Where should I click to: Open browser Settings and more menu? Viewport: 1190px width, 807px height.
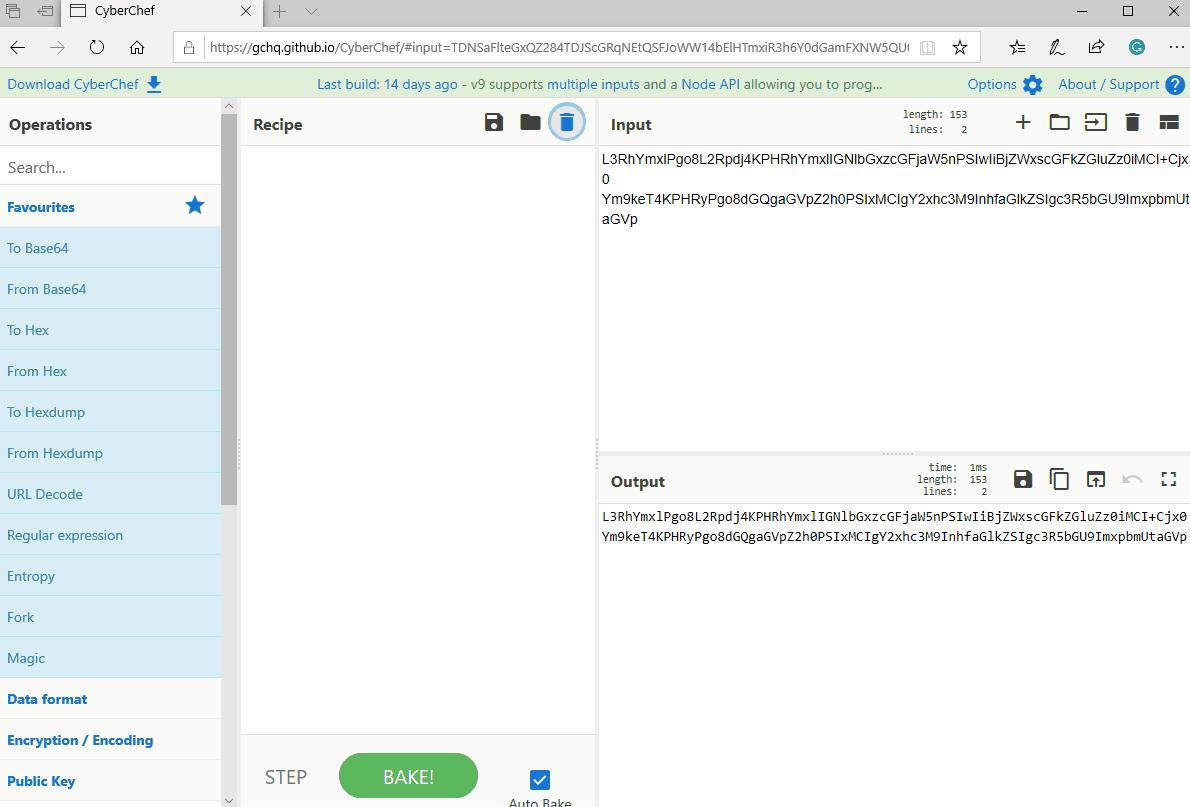pos(1176,47)
